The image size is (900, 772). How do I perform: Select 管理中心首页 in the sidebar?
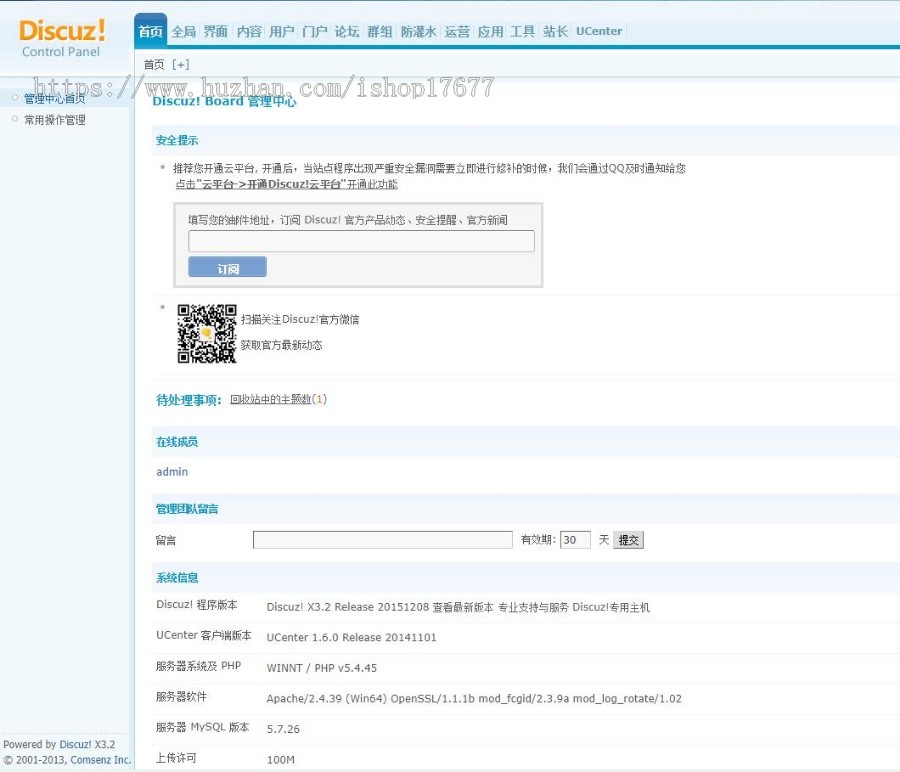(55, 99)
